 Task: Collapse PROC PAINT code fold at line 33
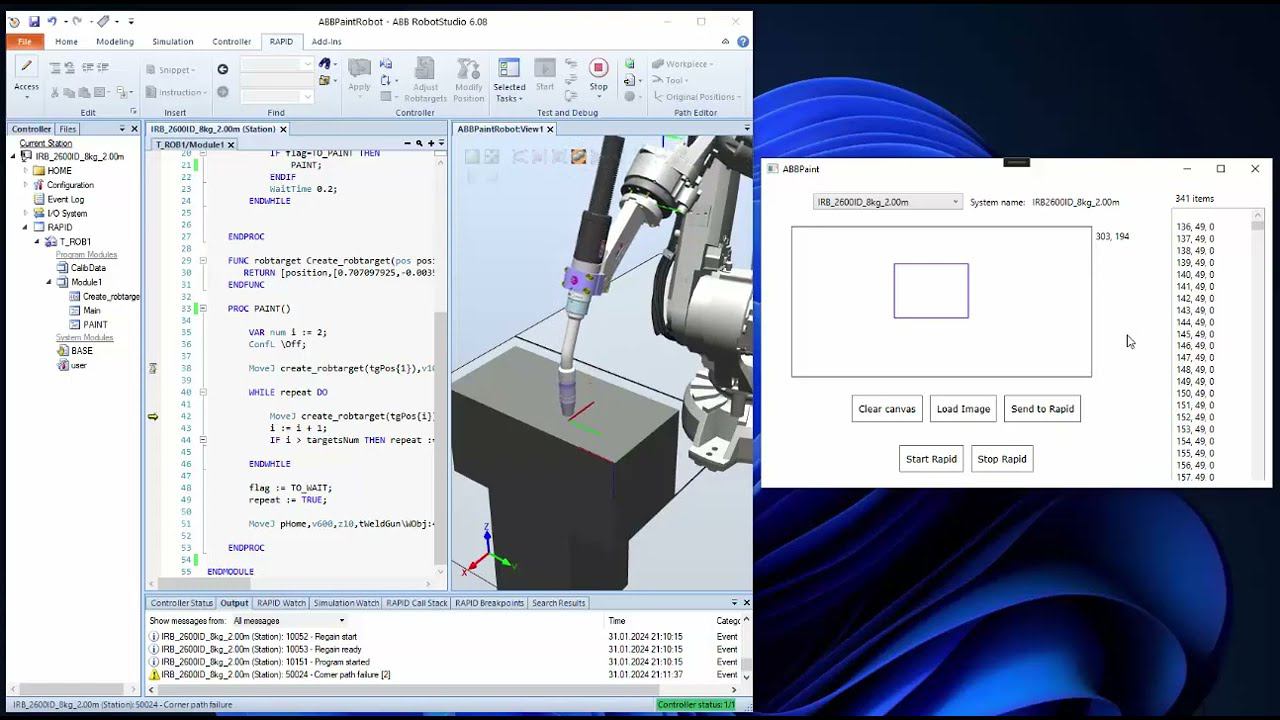coord(203,309)
